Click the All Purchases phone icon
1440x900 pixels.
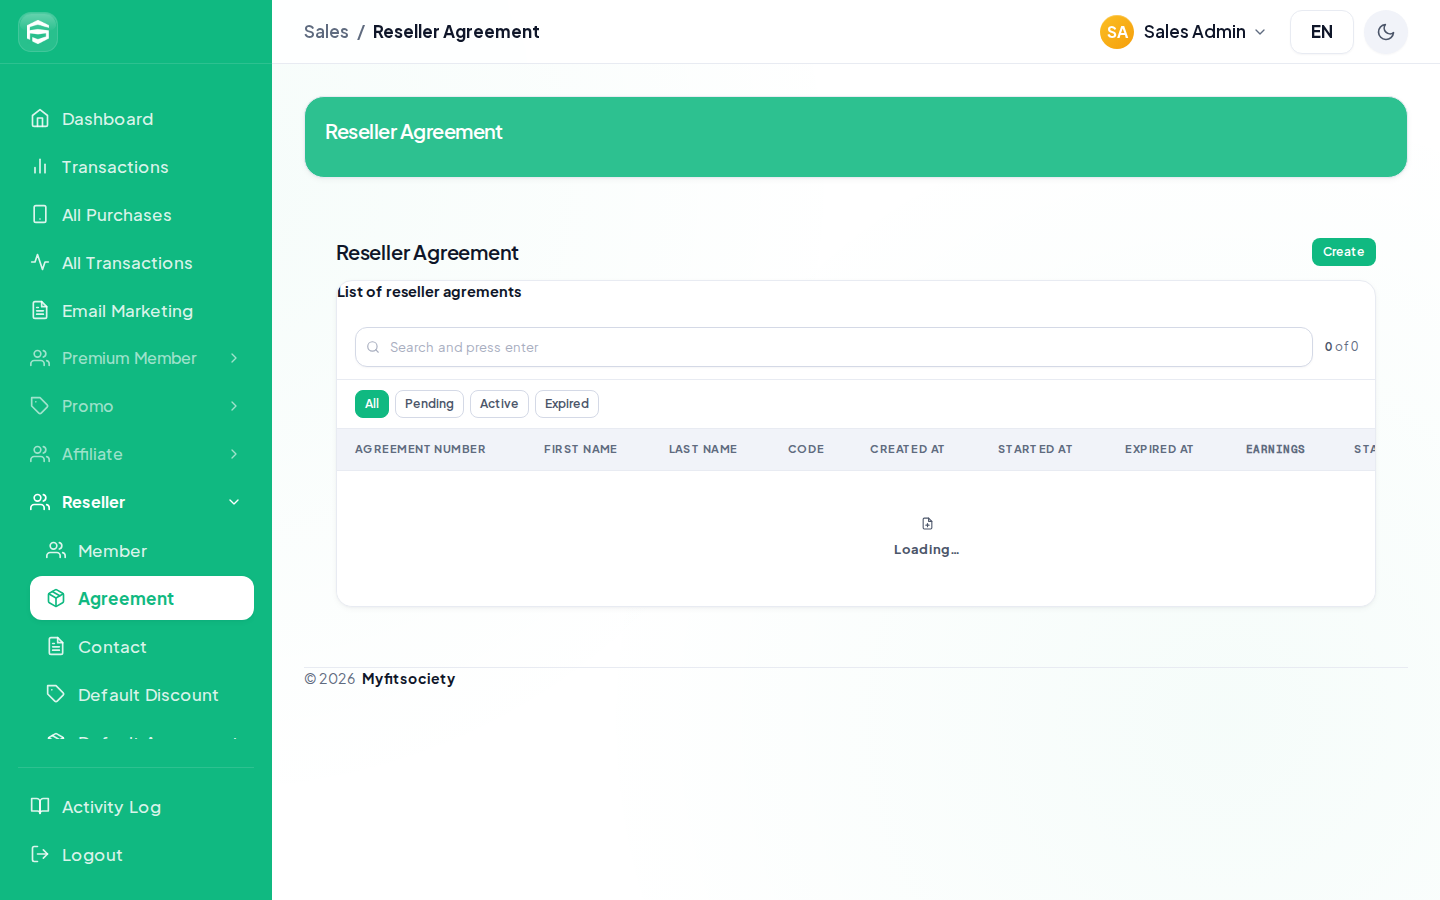[x=40, y=214]
